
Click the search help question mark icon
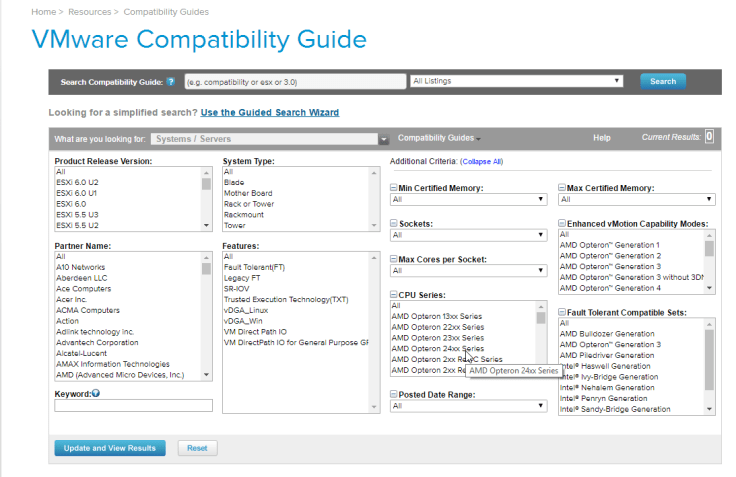click(x=171, y=82)
